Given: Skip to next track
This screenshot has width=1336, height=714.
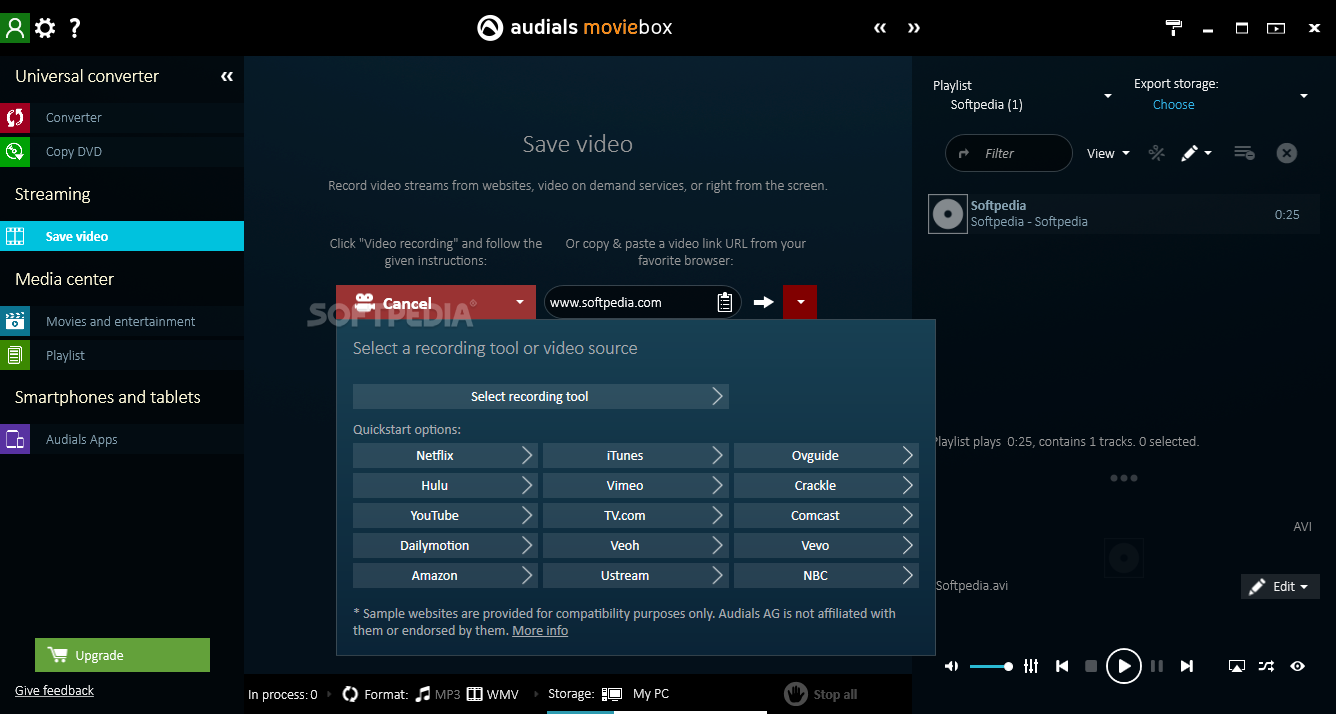Looking at the screenshot, I should point(1187,666).
